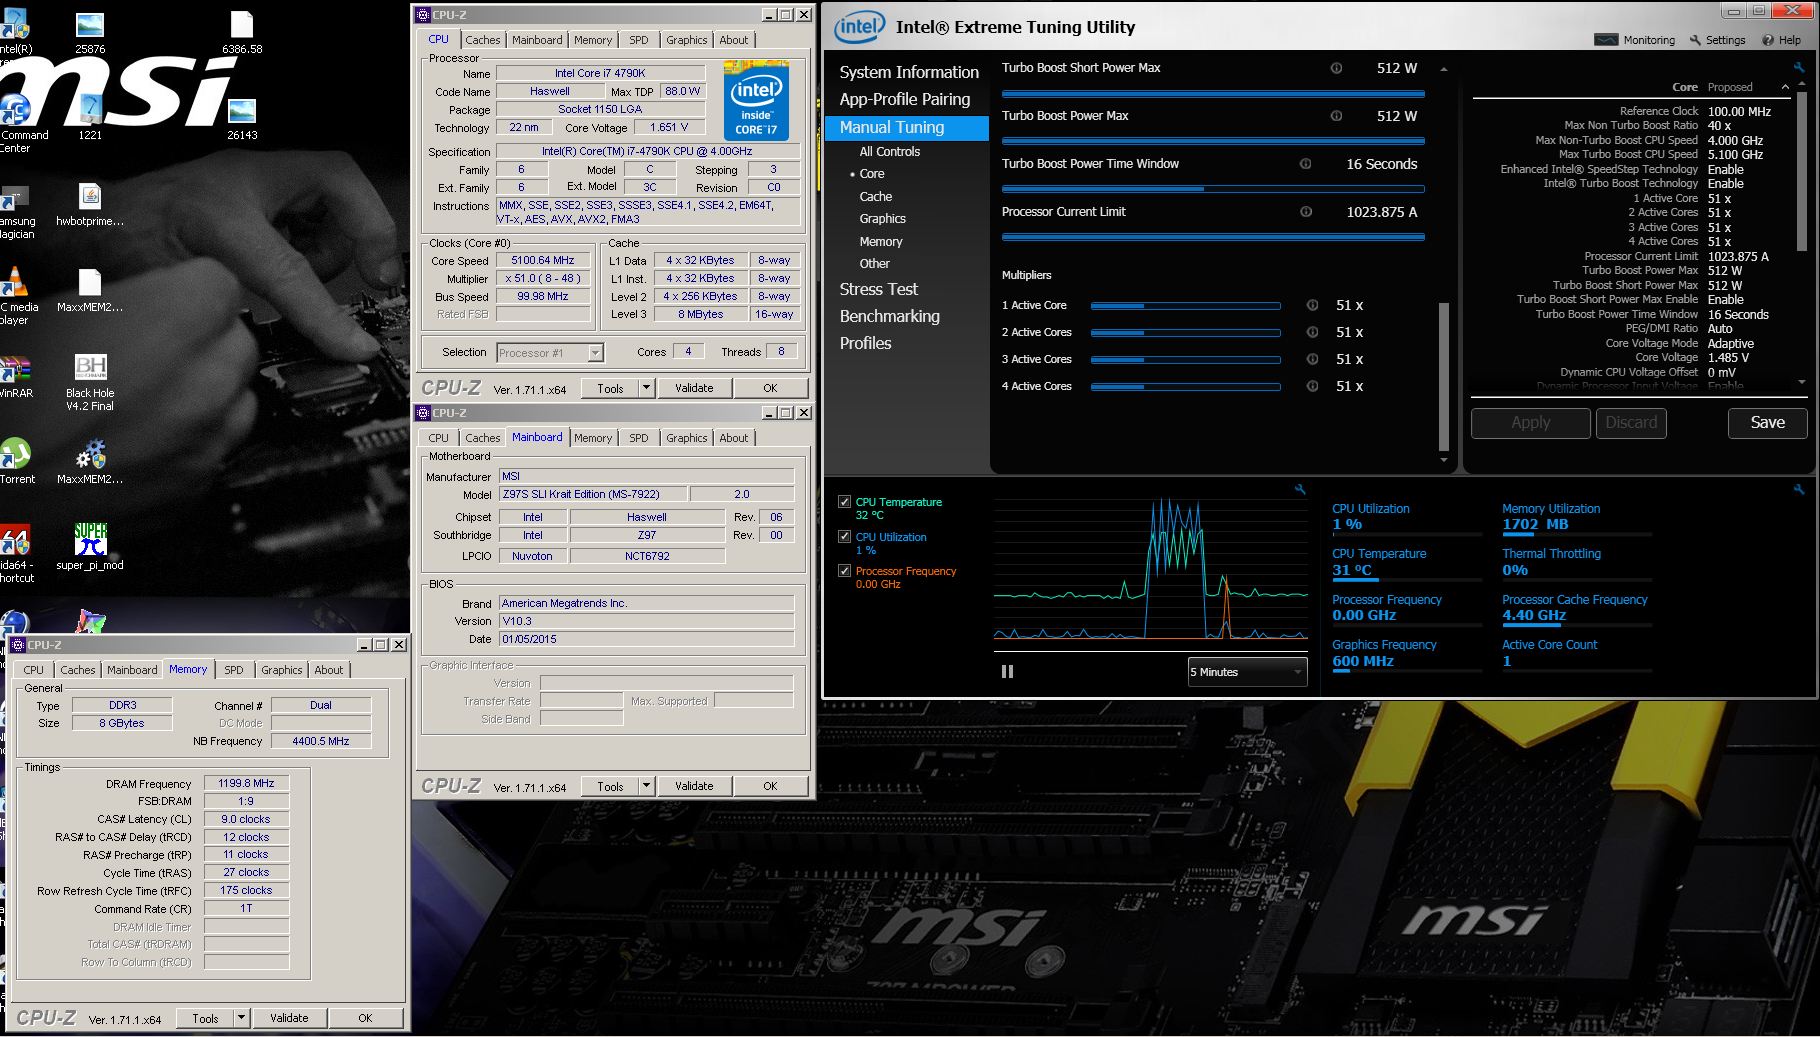Open Tools dropdown arrow in Memory CPU-Z
Image resolution: width=1820 pixels, height=1037 pixels.
(x=241, y=1018)
